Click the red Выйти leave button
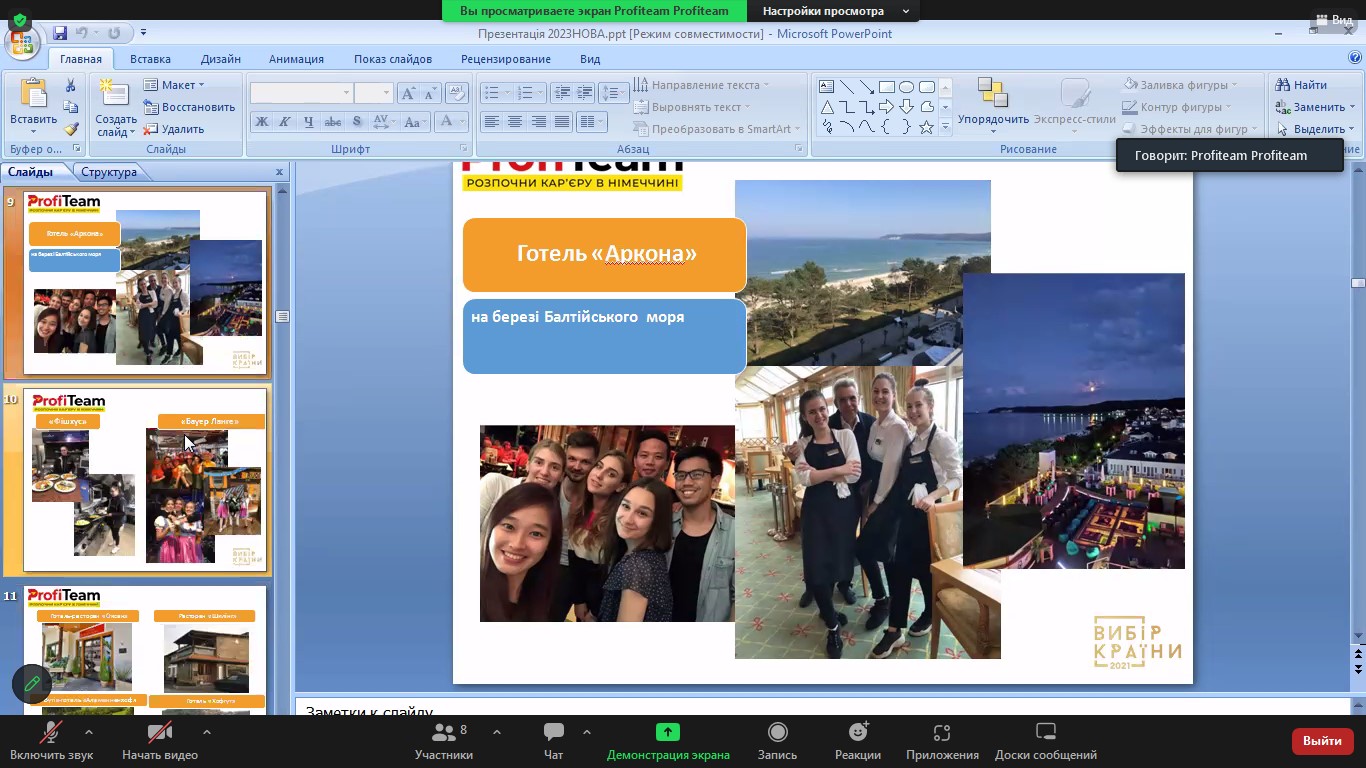The height and width of the screenshot is (768, 1366). (1322, 741)
